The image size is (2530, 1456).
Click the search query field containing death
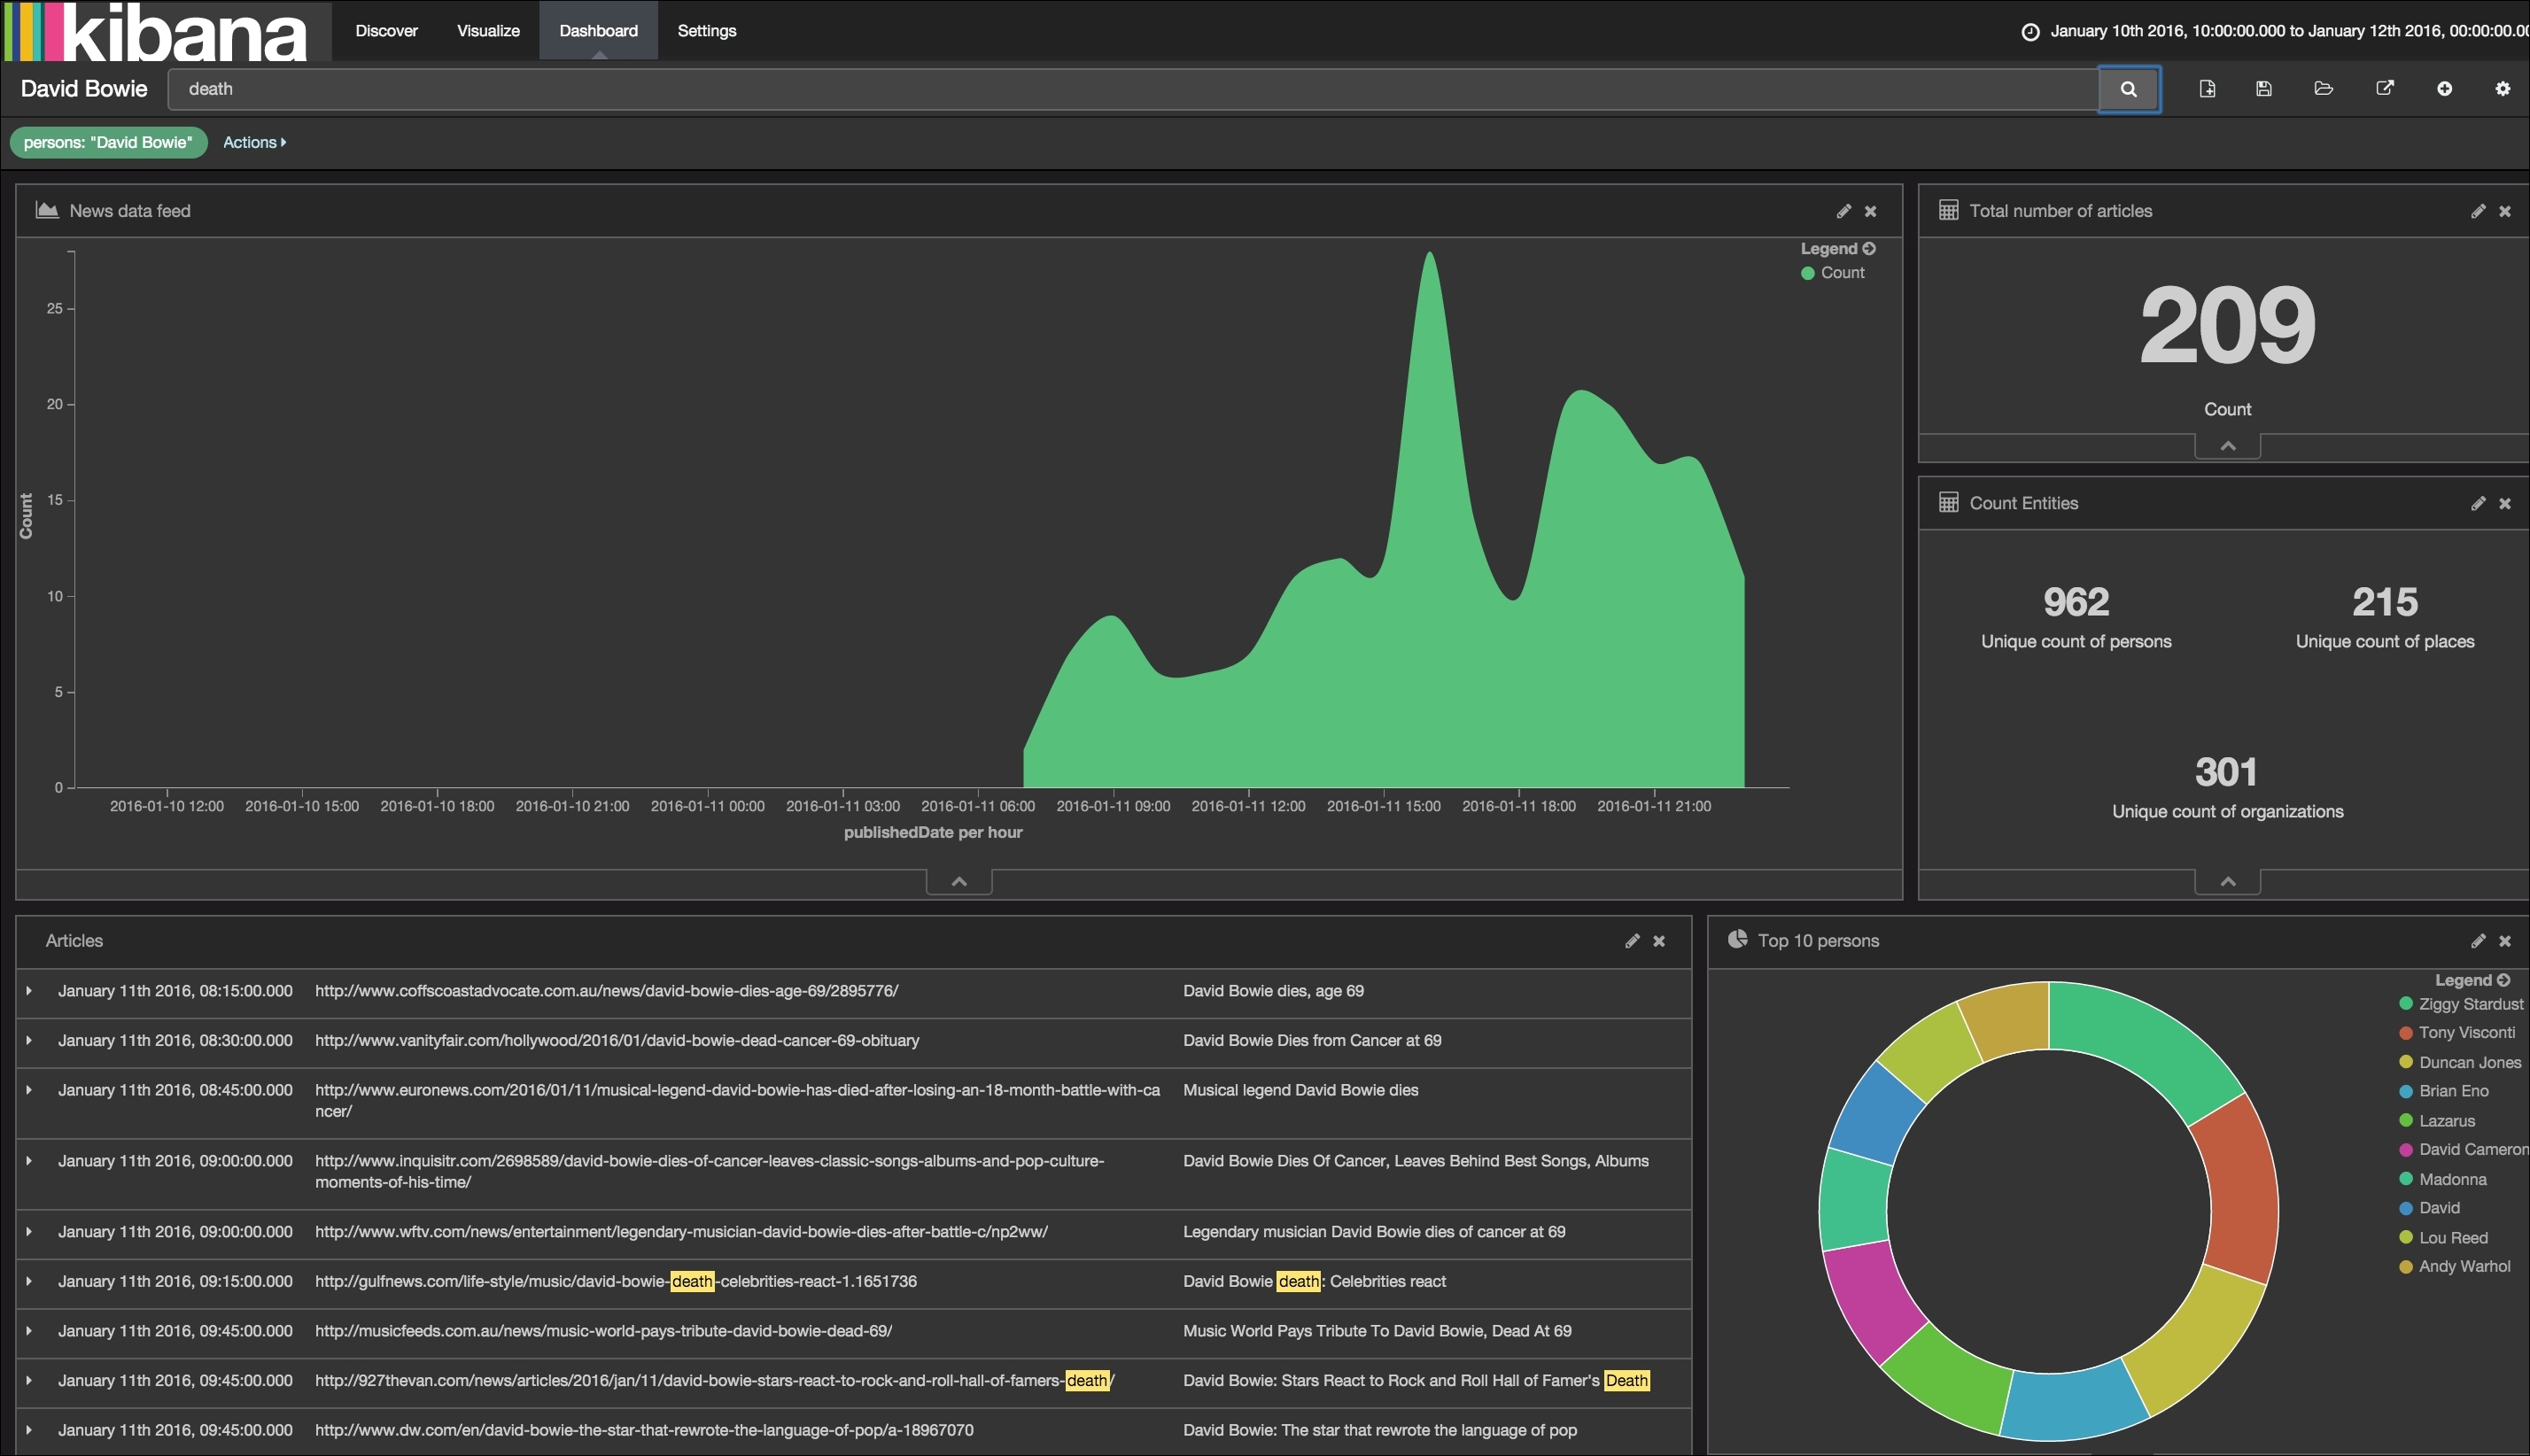[x=1132, y=89]
